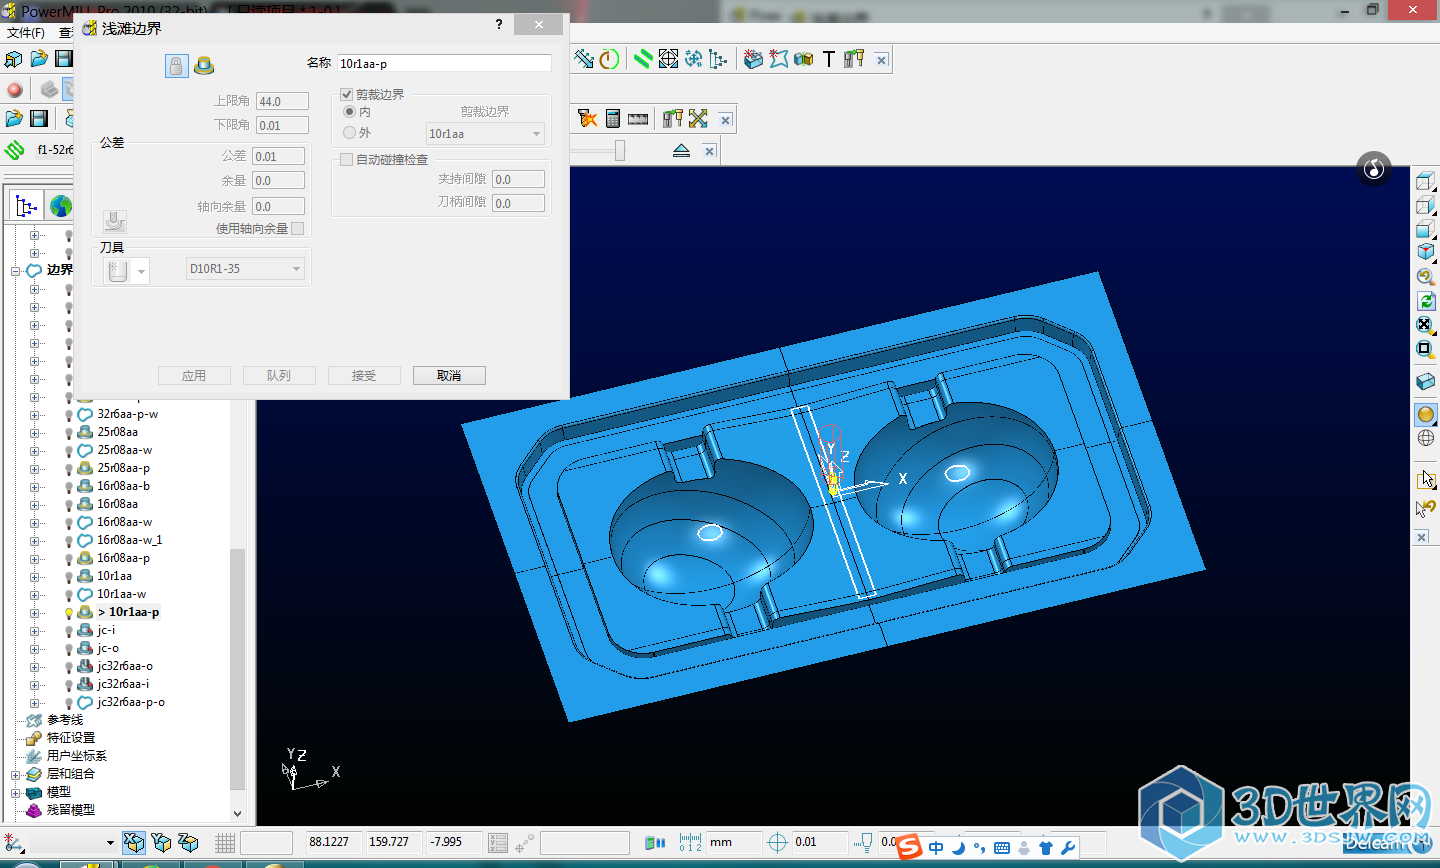This screenshot has width=1440, height=868.
Task: Toggle the 使用轴向余量 checkbox
Action: (297, 228)
